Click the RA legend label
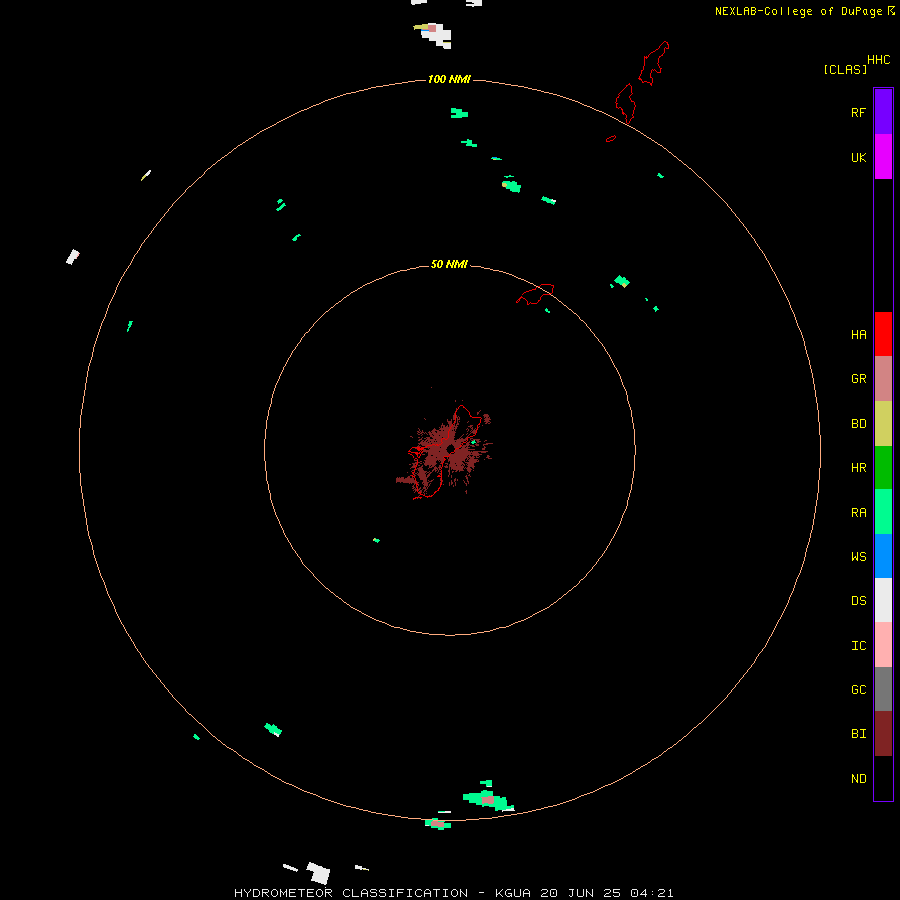The height and width of the screenshot is (900, 900). point(858,513)
